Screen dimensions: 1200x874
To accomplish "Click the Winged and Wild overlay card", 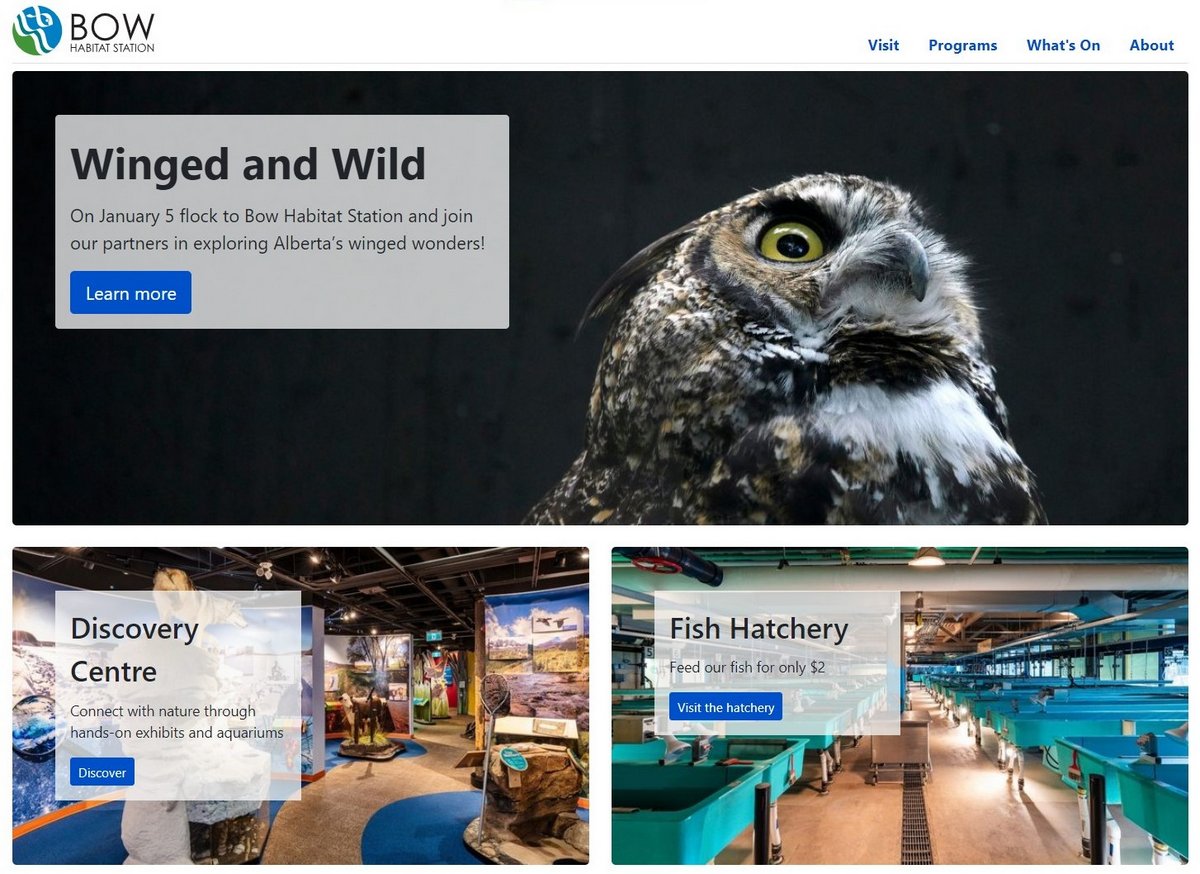I will click(282, 222).
